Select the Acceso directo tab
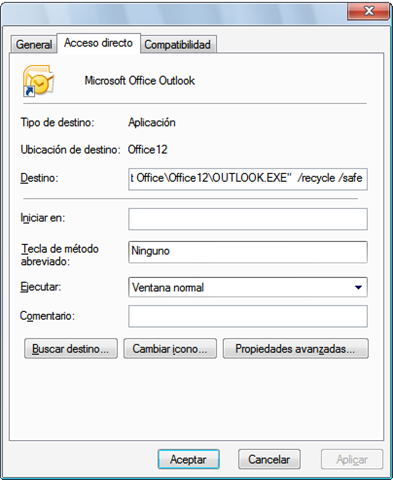393x480 pixels. 98,43
